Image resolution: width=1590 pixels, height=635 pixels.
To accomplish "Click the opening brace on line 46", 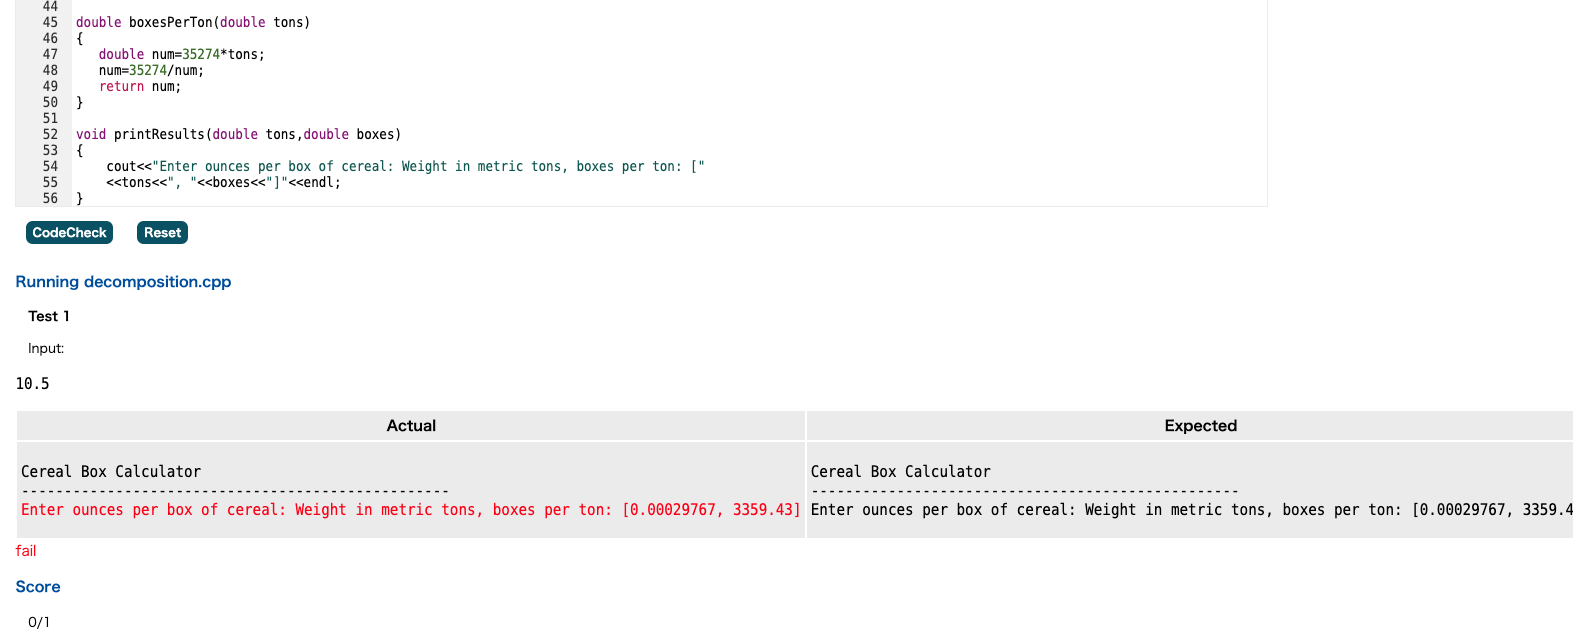I will point(80,38).
